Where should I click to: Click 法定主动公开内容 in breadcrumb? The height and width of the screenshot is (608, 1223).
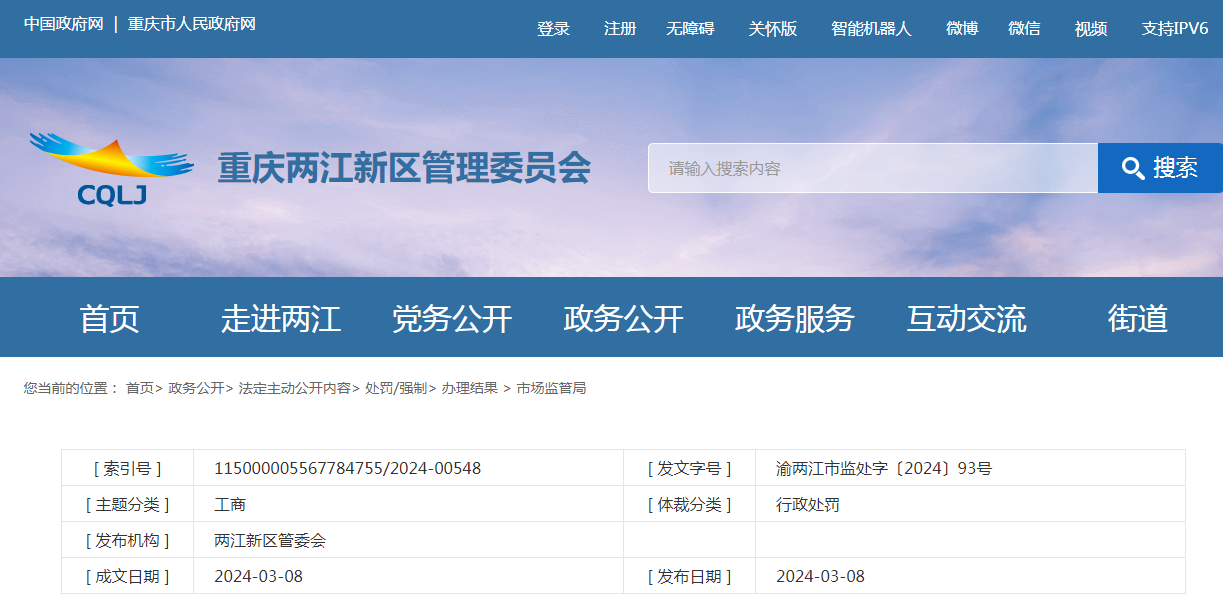tap(294, 388)
